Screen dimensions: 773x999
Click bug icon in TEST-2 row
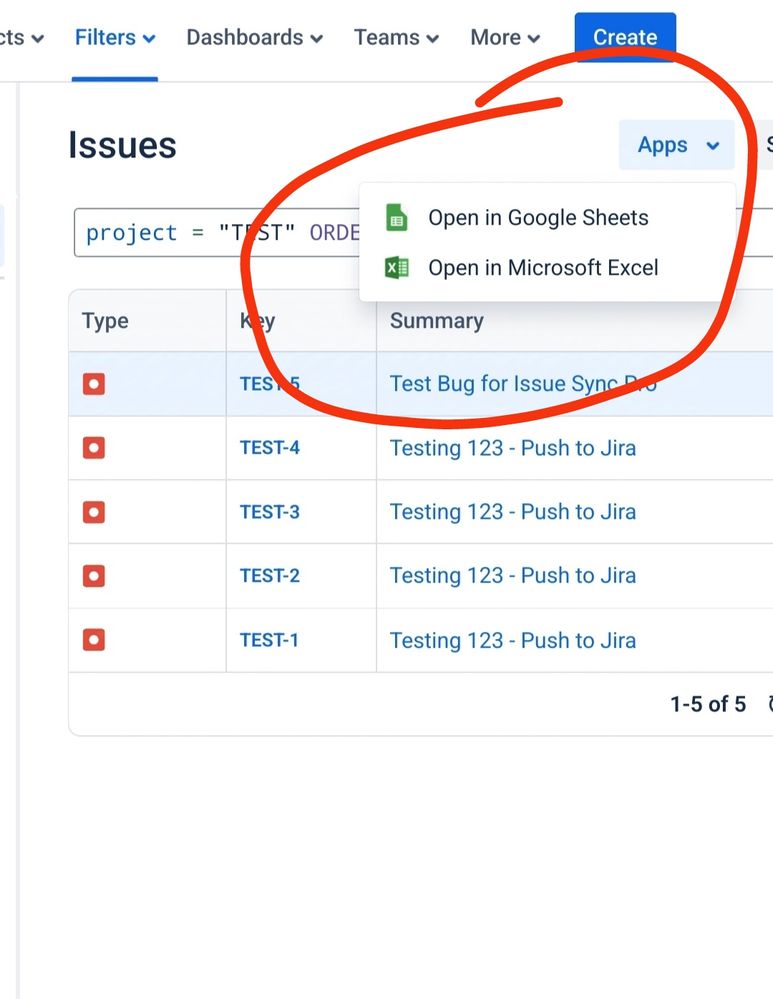[94, 576]
